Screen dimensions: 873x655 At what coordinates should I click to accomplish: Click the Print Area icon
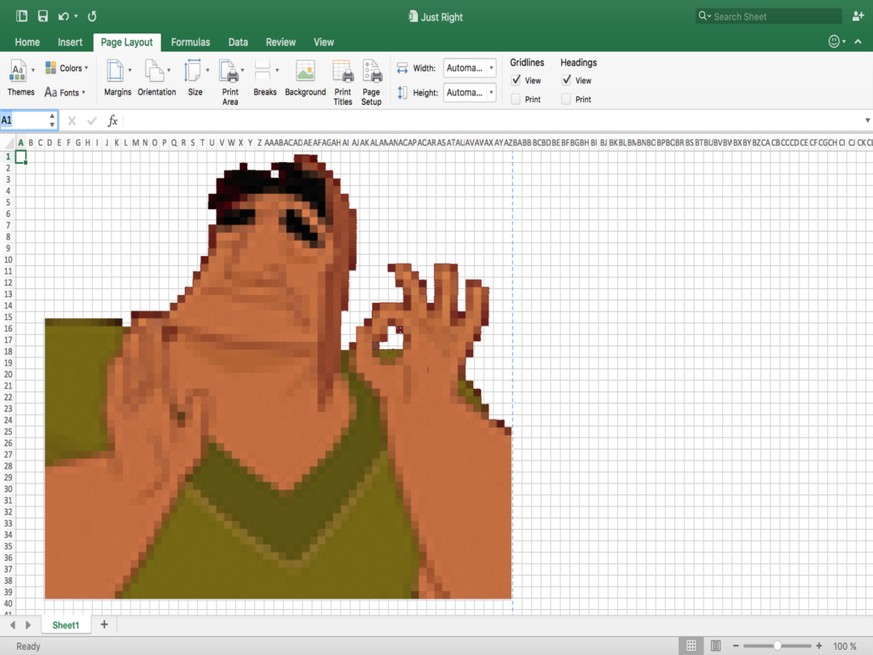point(229,73)
